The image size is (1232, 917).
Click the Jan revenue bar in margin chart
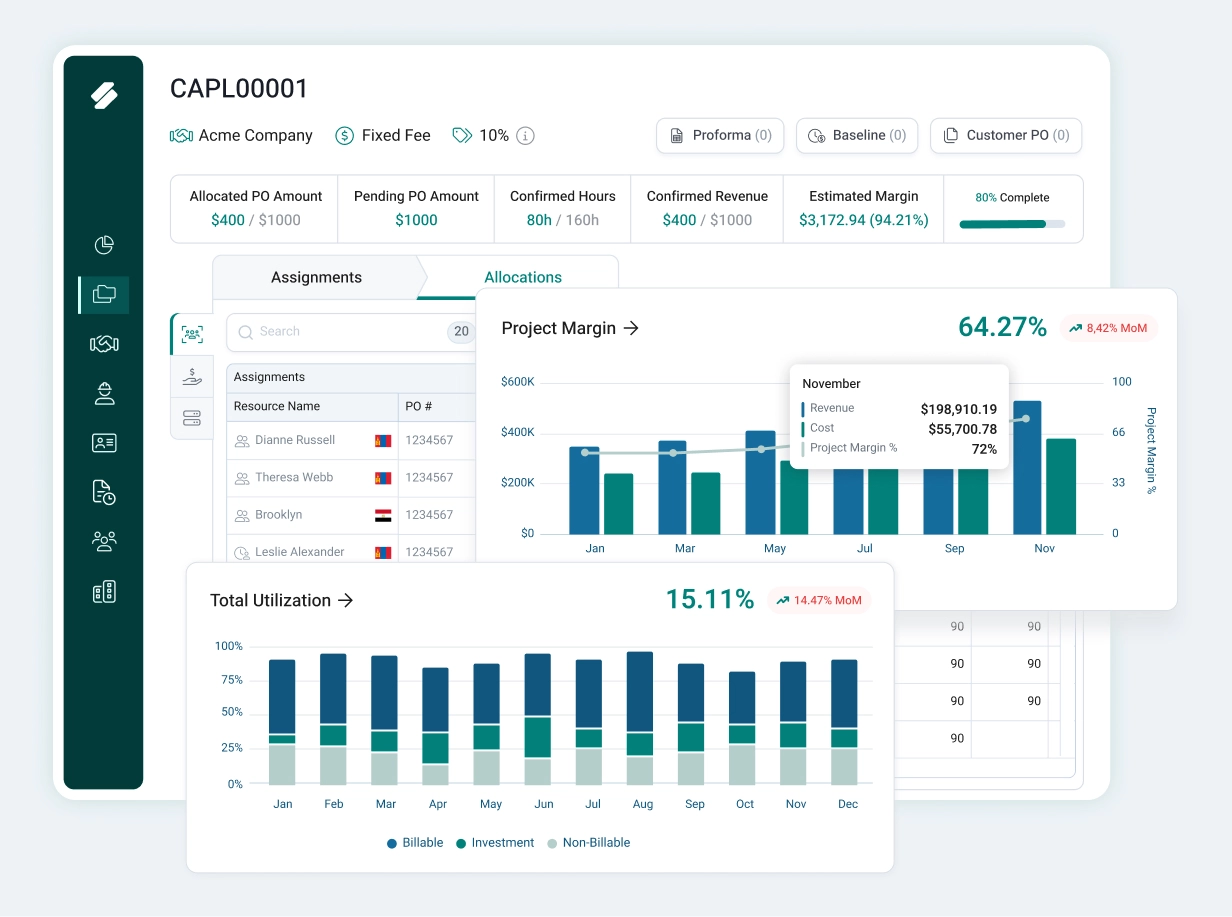(x=584, y=490)
